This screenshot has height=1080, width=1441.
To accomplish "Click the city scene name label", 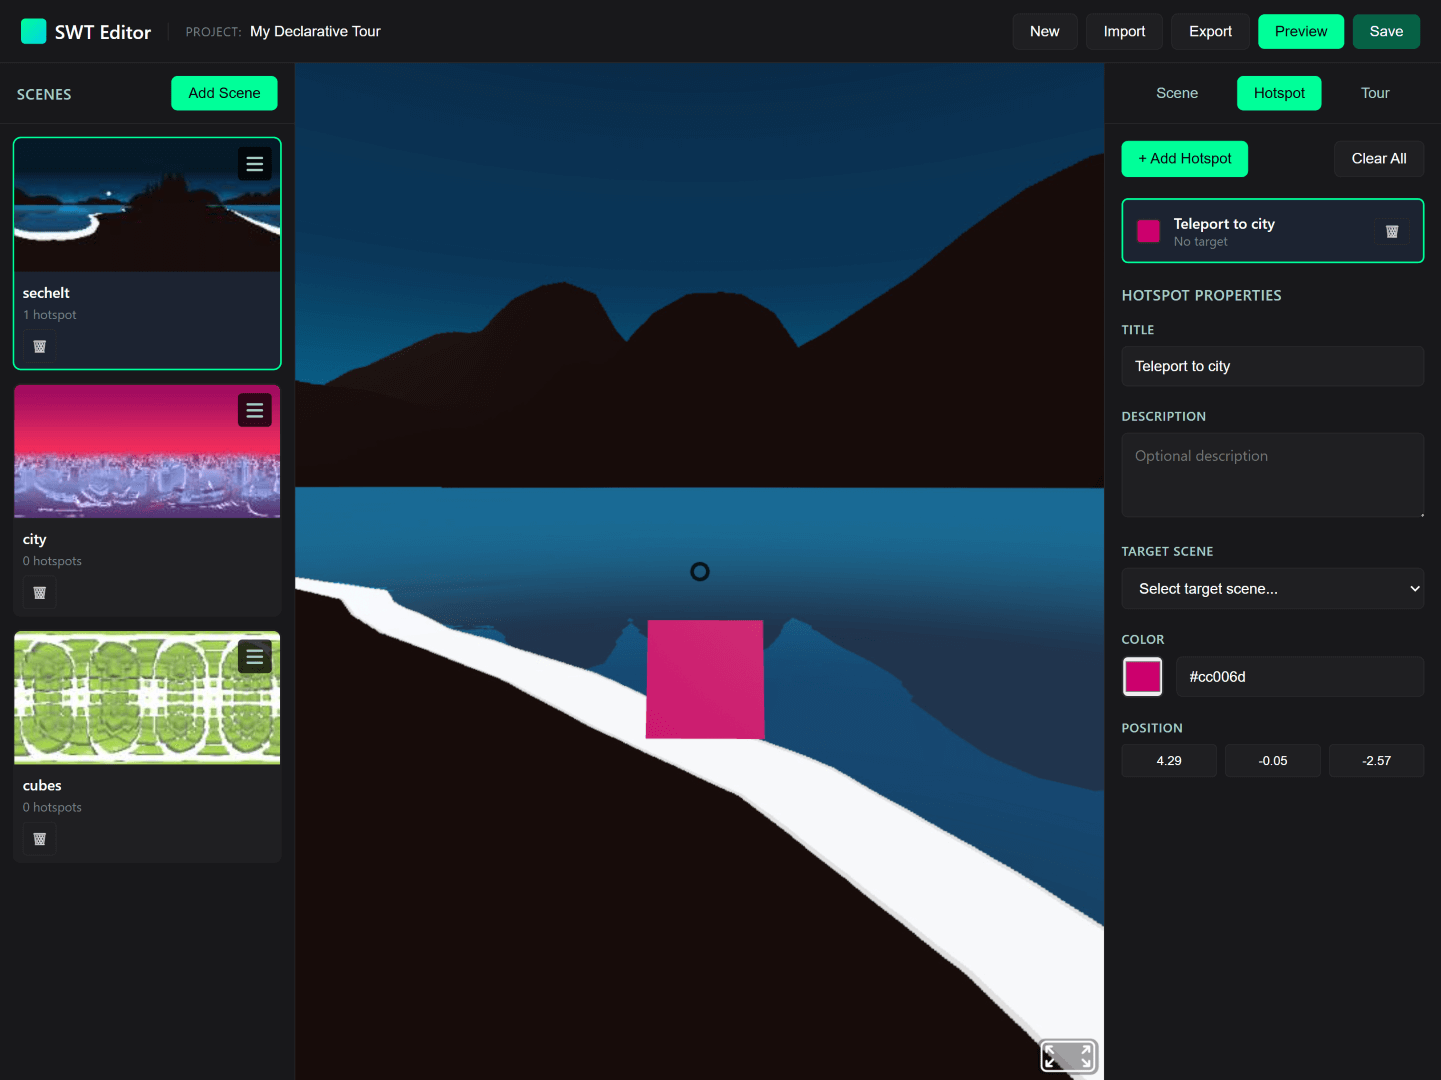I will coord(35,539).
